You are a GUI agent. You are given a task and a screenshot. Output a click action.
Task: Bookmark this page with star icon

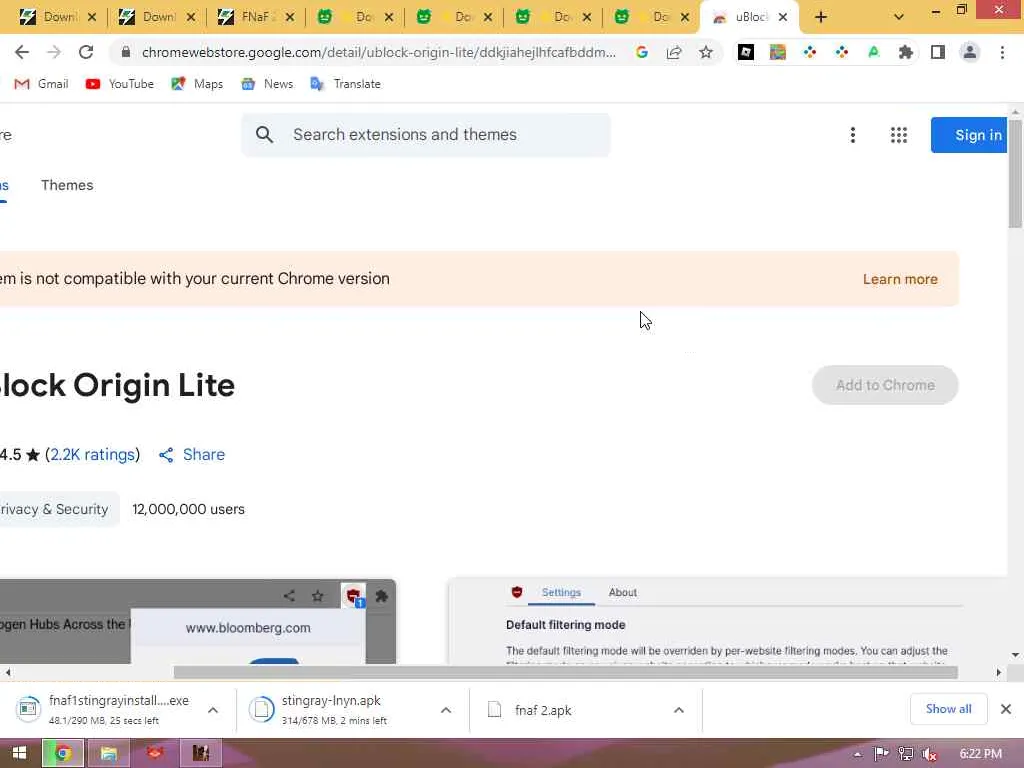coord(706,52)
